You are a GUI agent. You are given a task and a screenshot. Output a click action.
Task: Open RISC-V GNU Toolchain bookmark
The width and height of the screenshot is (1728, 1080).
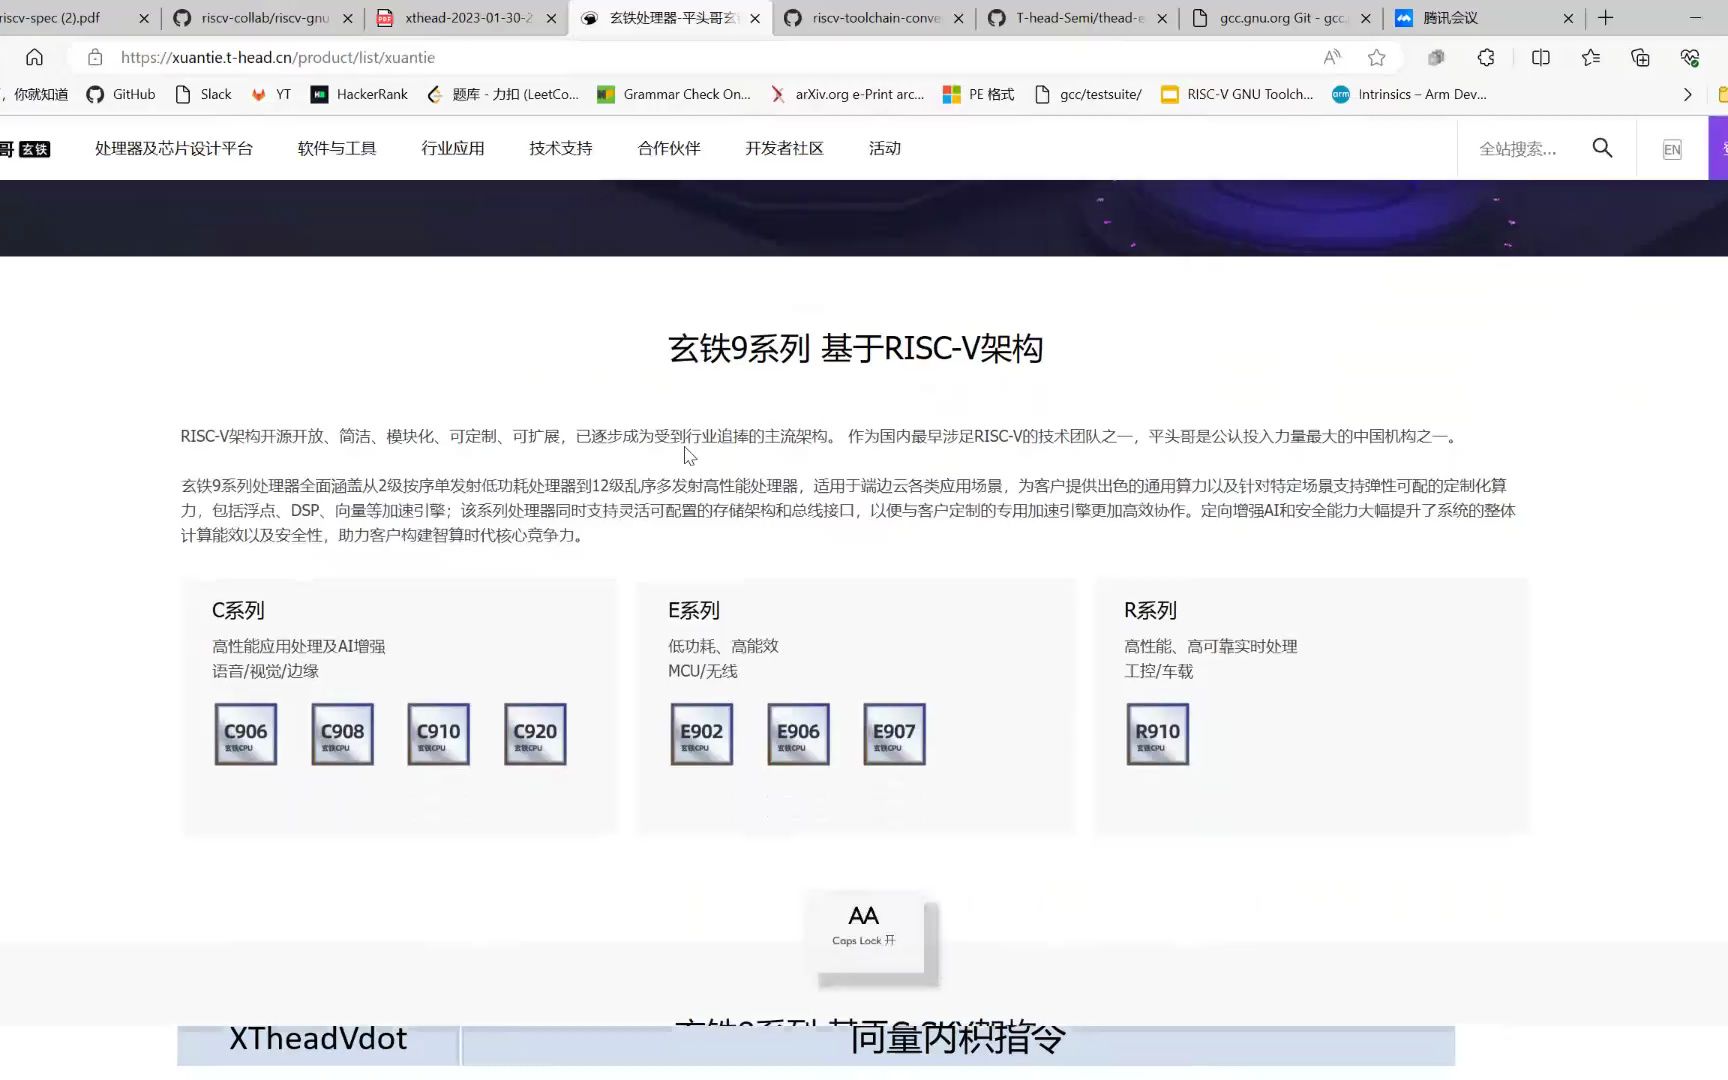(1237, 94)
